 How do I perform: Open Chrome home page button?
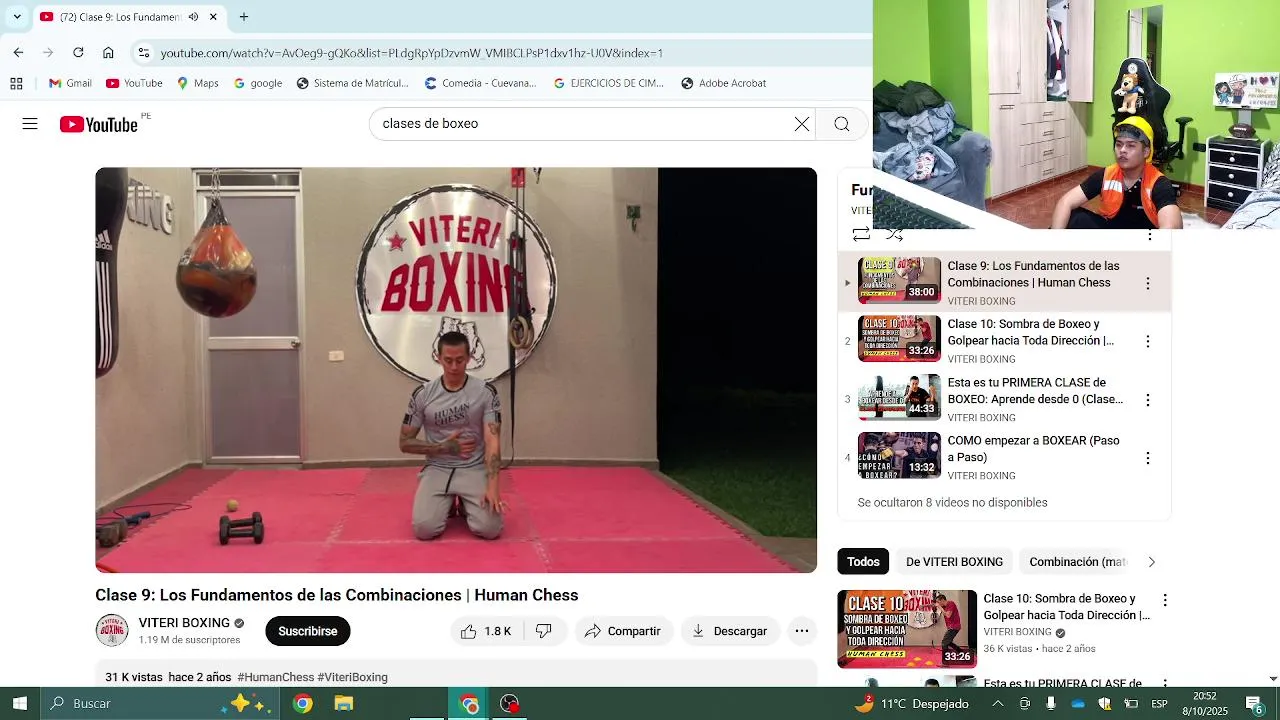(x=108, y=52)
